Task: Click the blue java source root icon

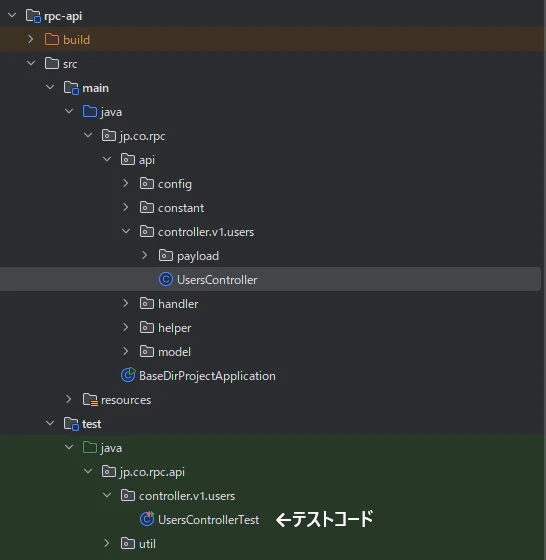Action: pyautogui.click(x=90, y=111)
